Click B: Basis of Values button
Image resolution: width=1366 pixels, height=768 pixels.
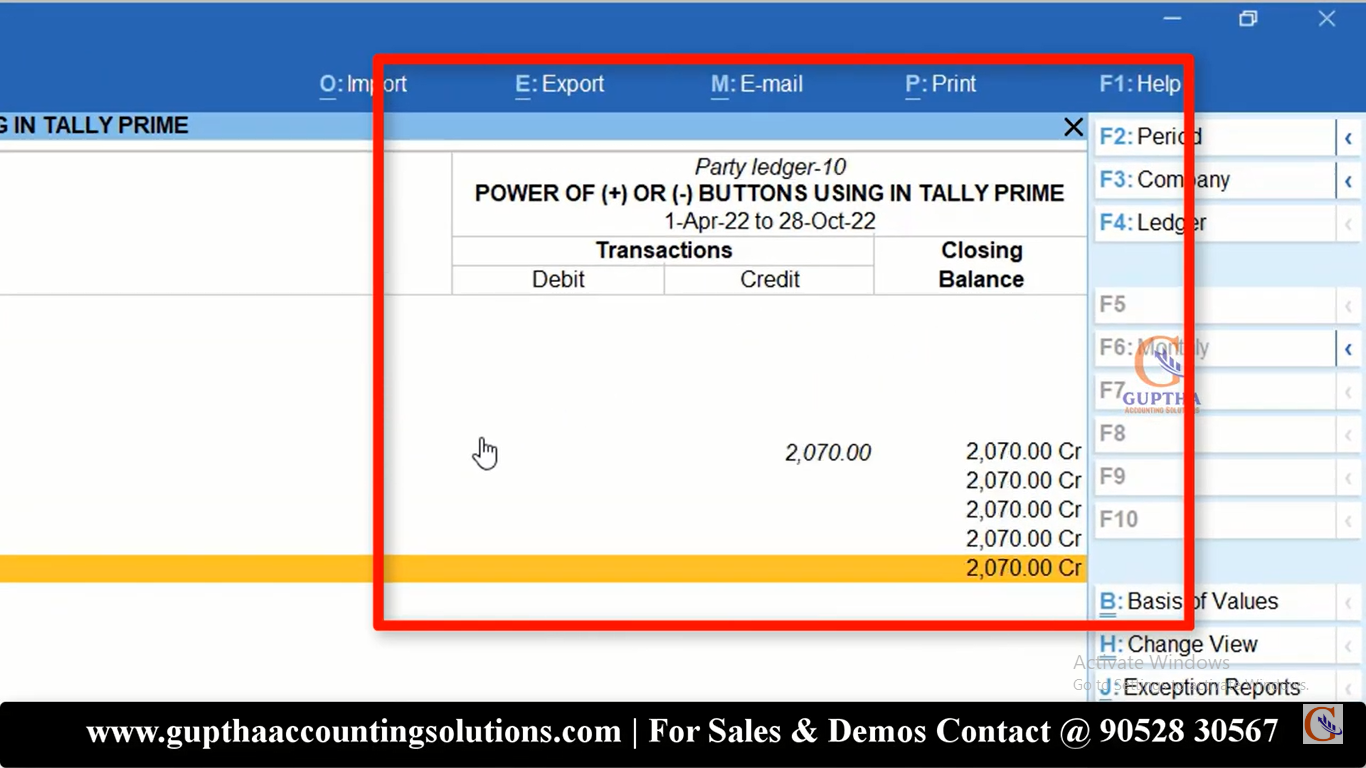coord(1215,602)
